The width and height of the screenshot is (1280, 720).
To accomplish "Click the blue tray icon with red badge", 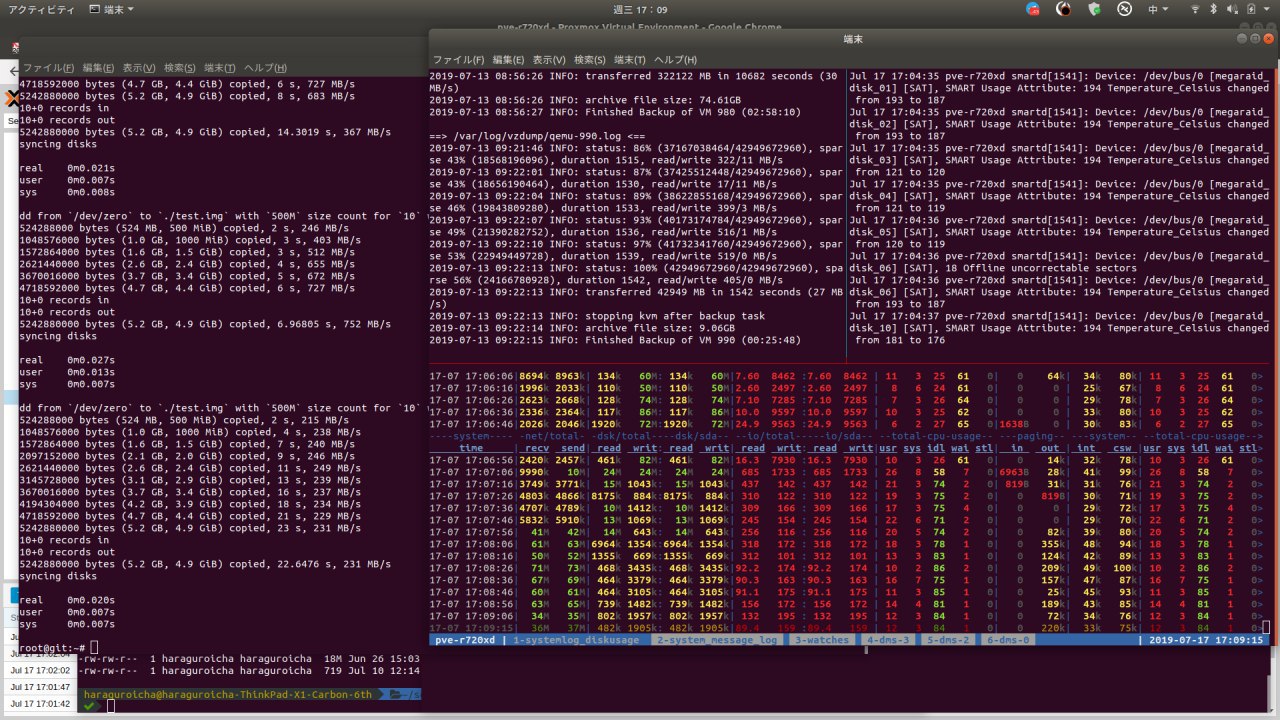I will (1033, 9).
